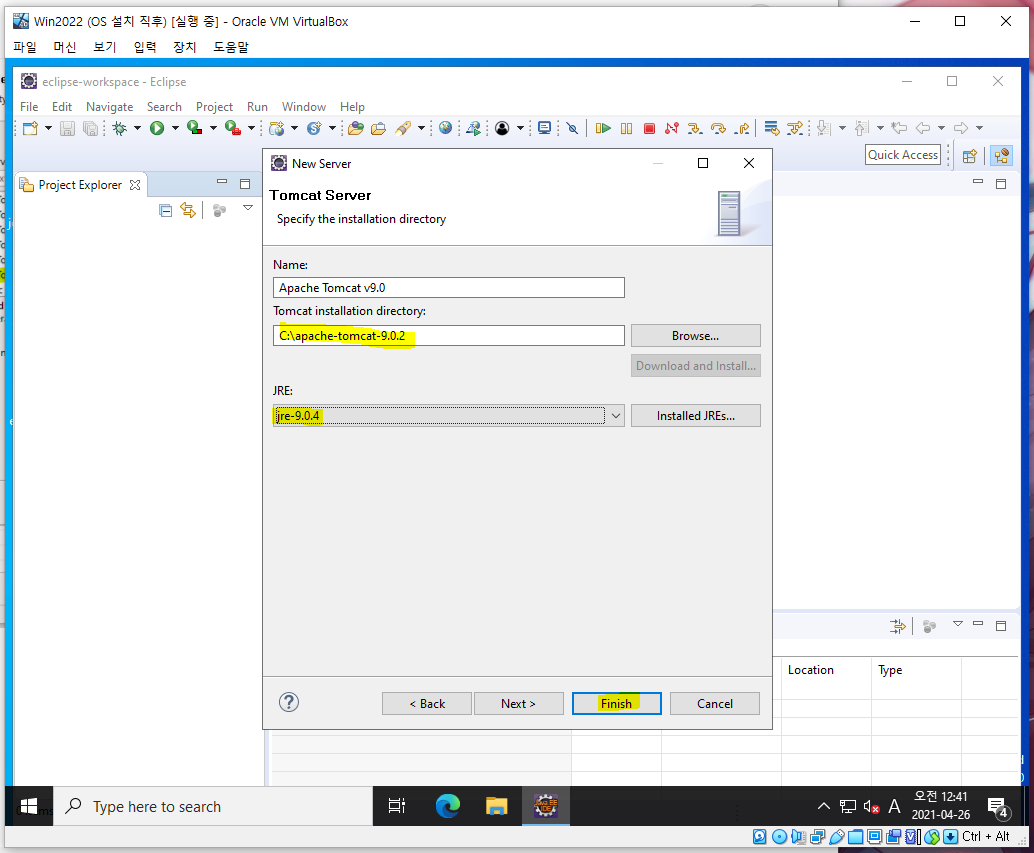
Task: Click the round profile icon in toolbar
Action: click(502, 128)
